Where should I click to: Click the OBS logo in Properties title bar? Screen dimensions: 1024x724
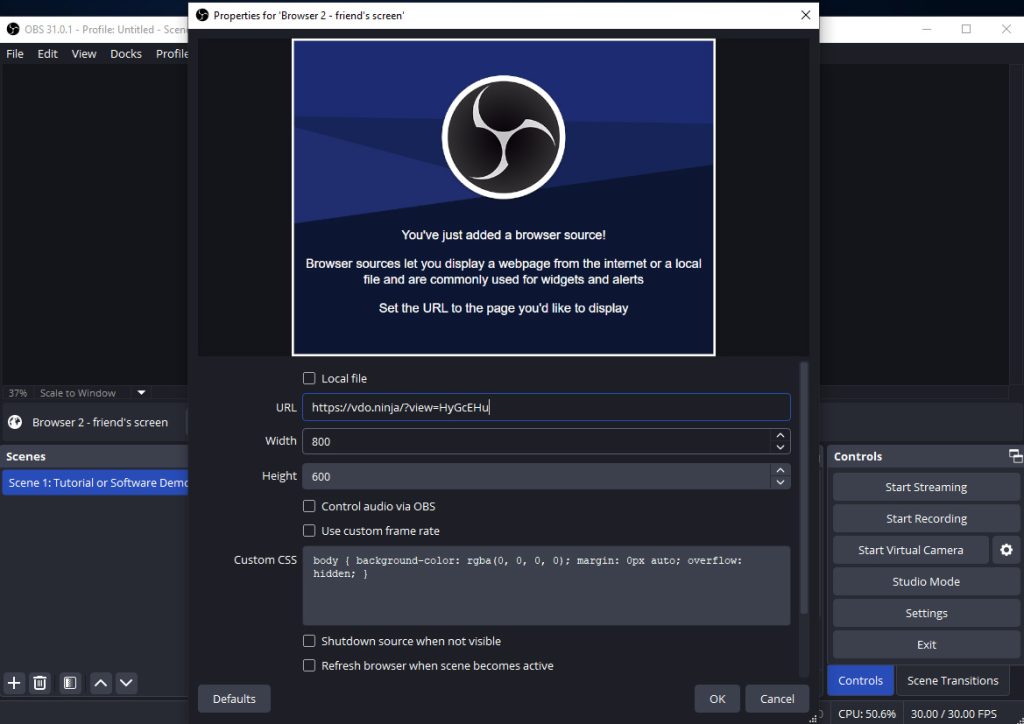(x=202, y=15)
